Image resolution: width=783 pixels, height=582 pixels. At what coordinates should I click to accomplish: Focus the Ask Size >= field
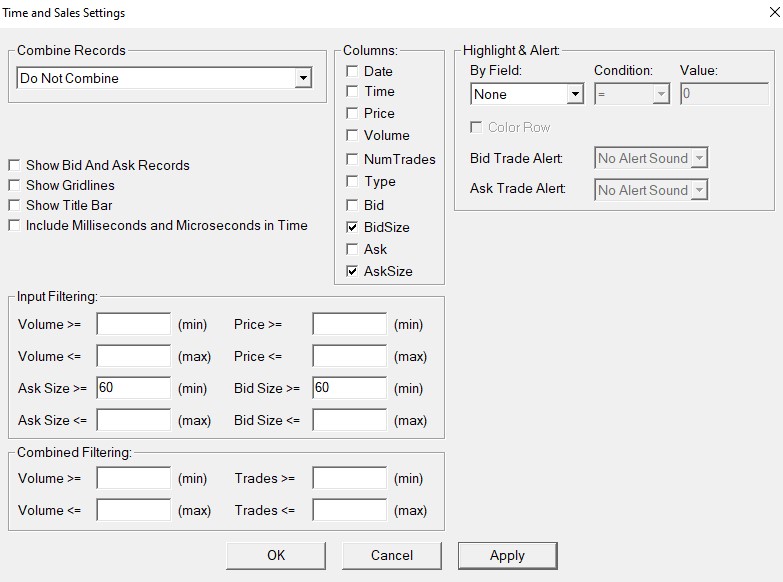pos(134,388)
